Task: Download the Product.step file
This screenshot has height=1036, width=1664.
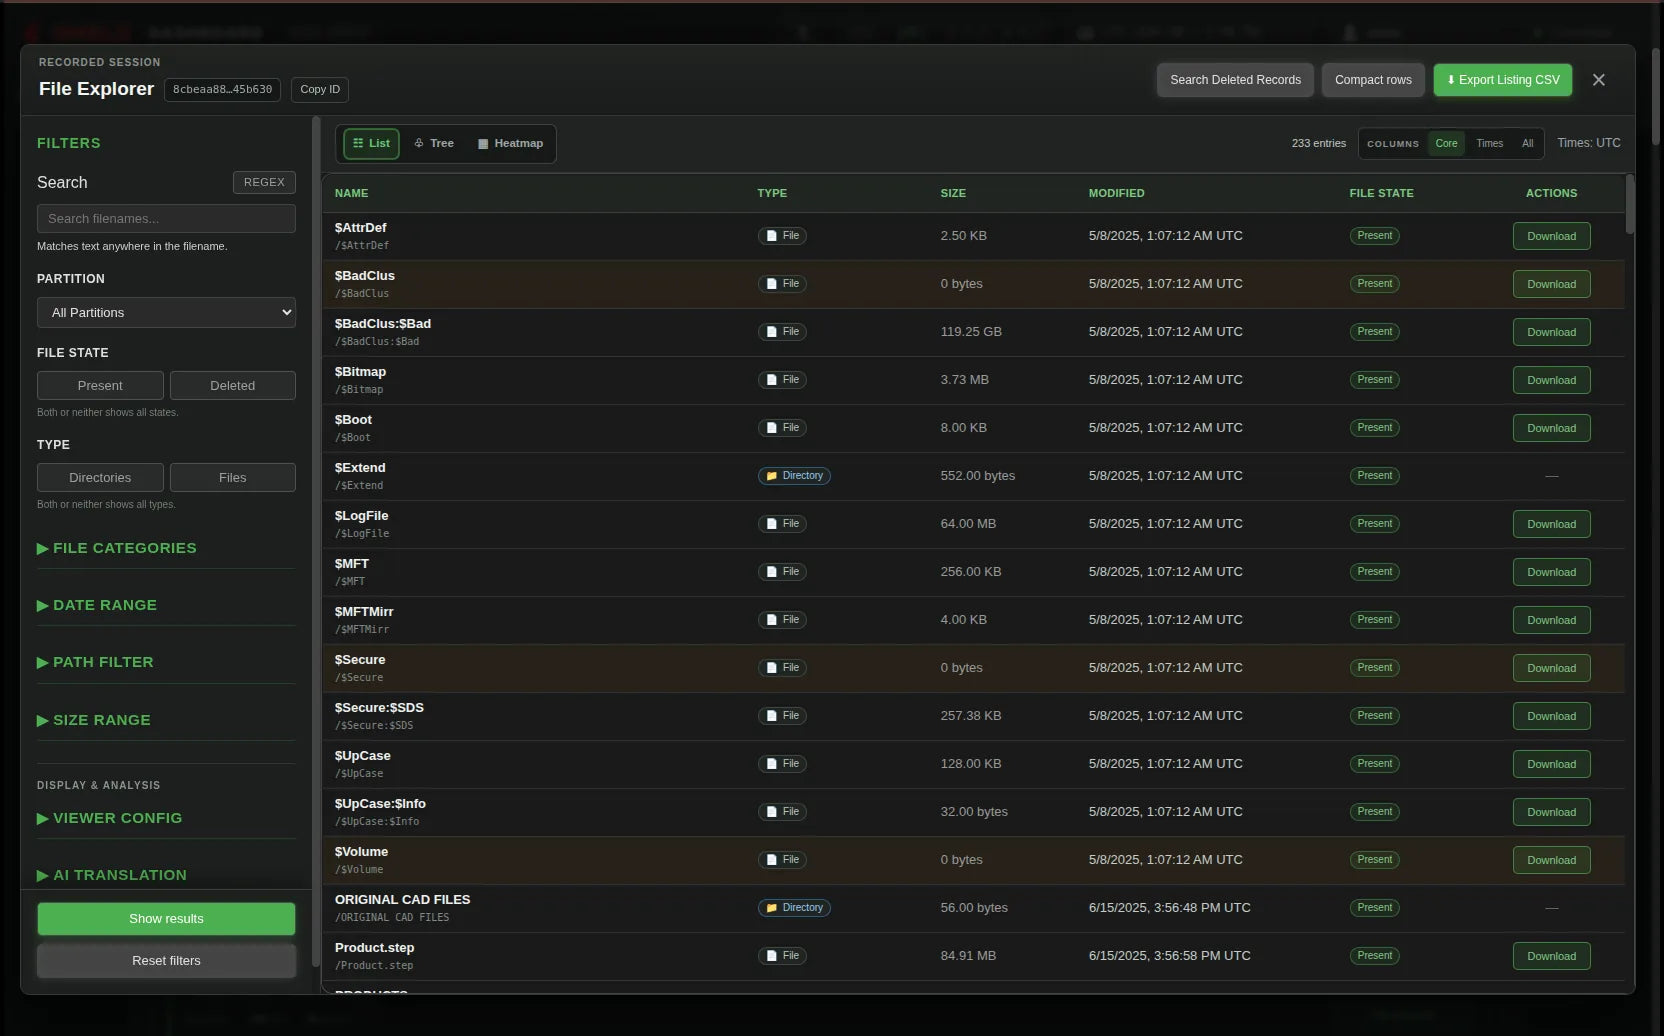Action: (1551, 957)
